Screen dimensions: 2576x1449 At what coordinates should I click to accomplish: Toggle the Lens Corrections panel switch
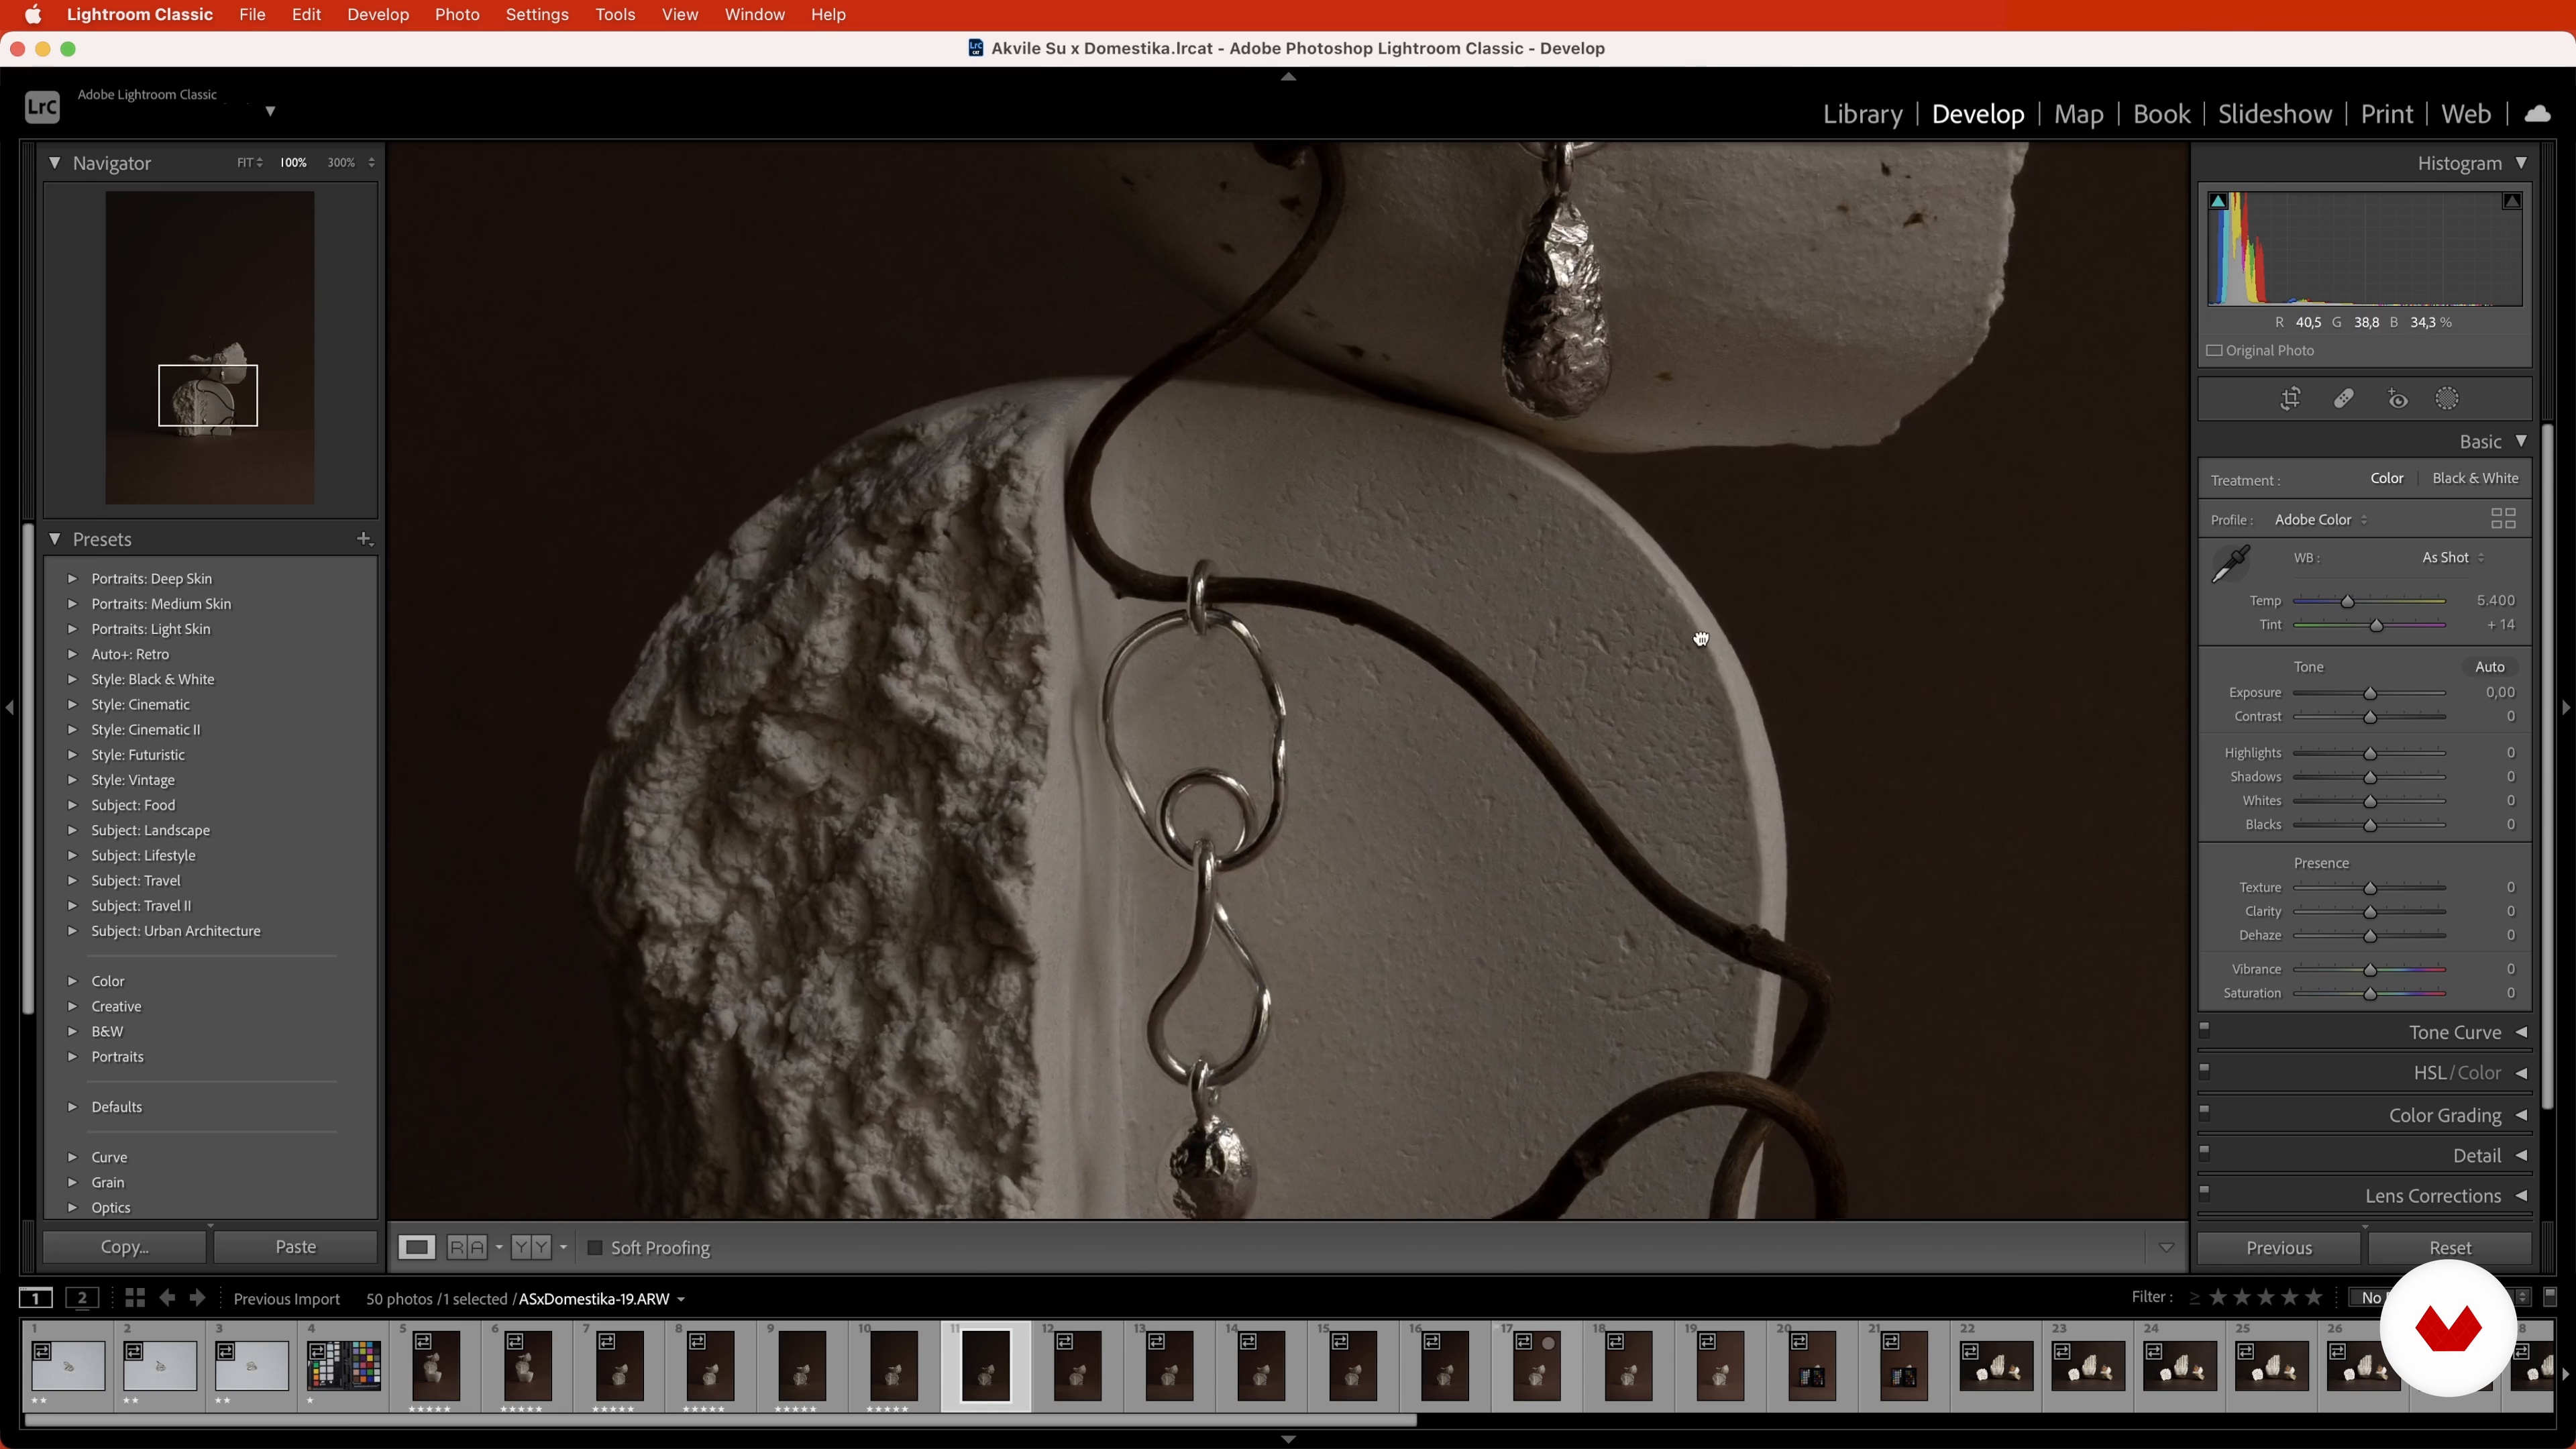coord(2205,1192)
